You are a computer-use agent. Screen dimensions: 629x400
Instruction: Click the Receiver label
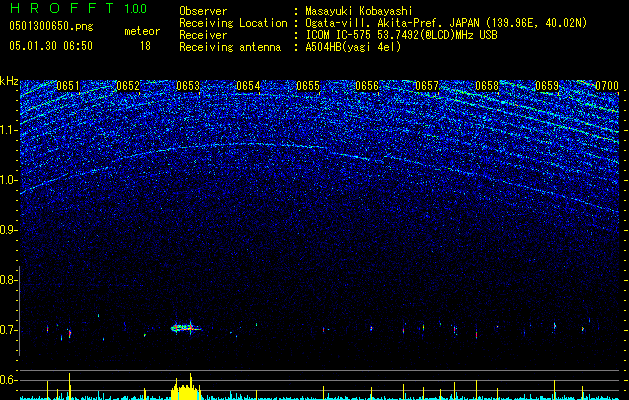pyautogui.click(x=203, y=35)
